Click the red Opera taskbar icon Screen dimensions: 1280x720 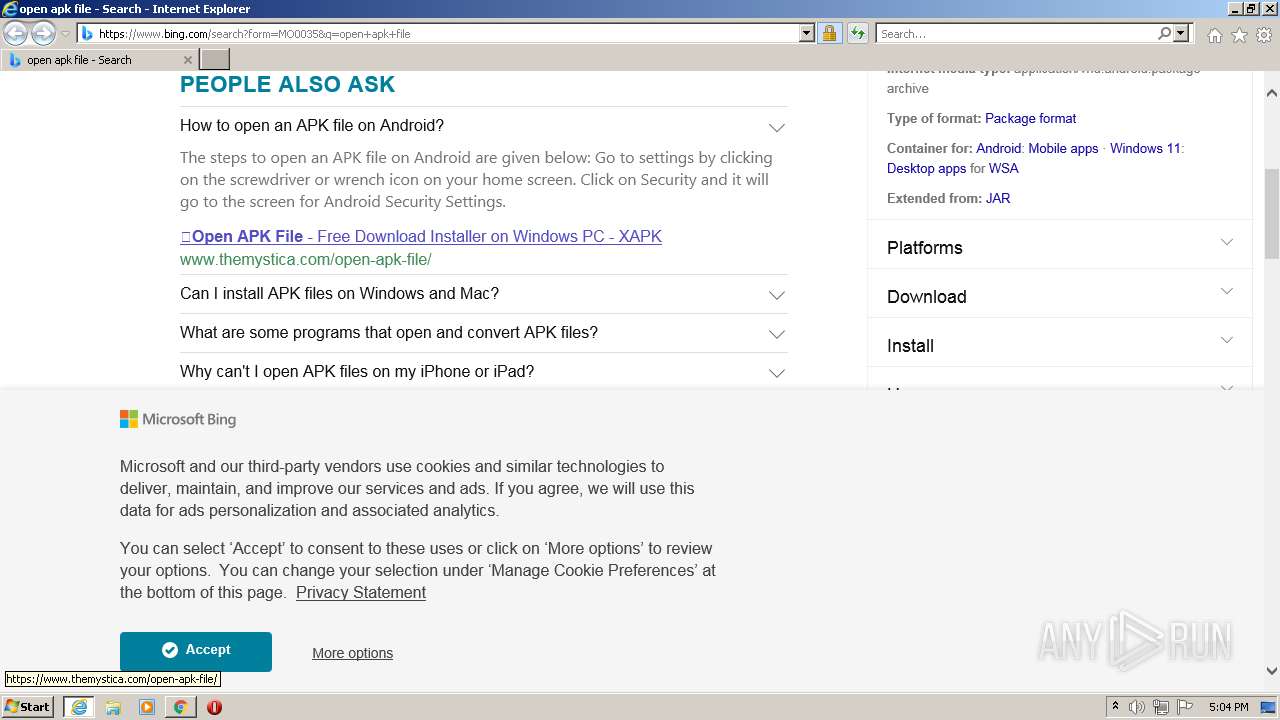coord(214,707)
